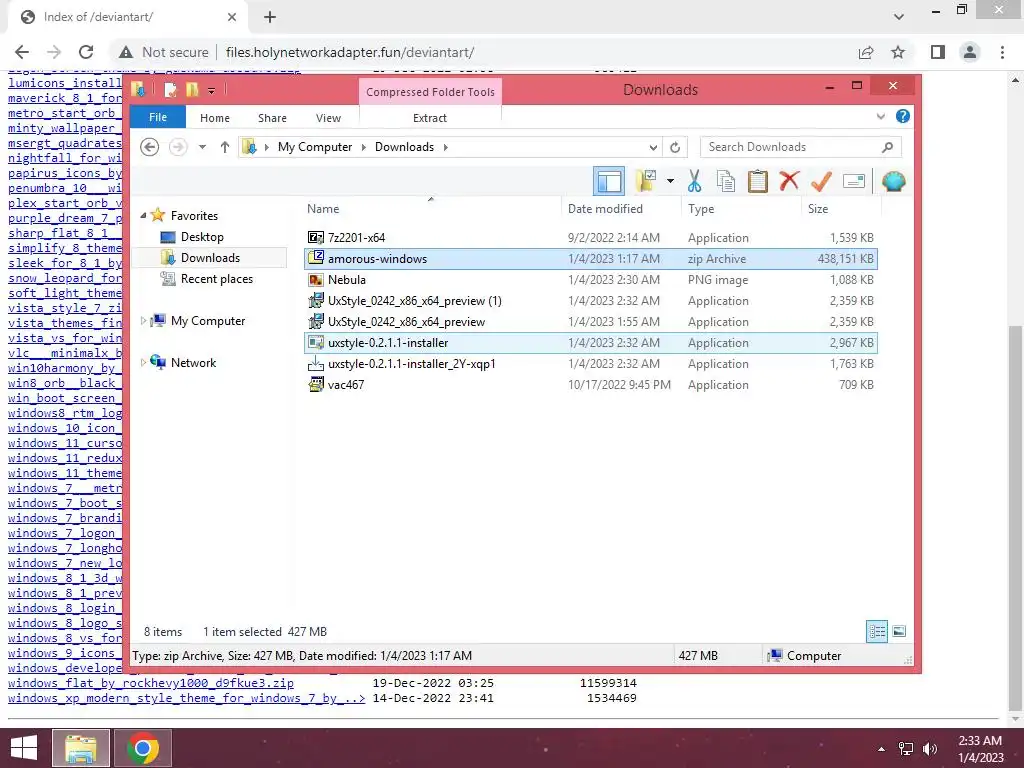The width and height of the screenshot is (1024, 768).
Task: Go back in Explorer navigation
Action: pyautogui.click(x=150, y=147)
